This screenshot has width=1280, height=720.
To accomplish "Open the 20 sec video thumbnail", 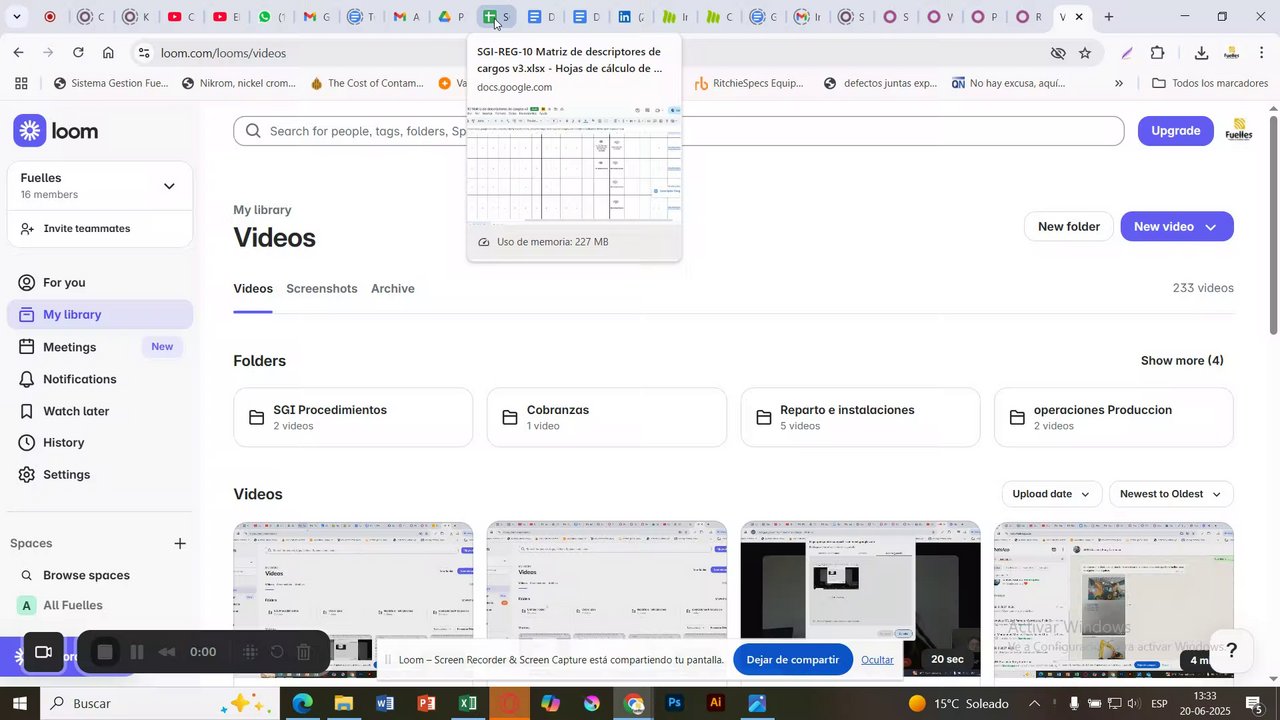I will (x=860, y=600).
